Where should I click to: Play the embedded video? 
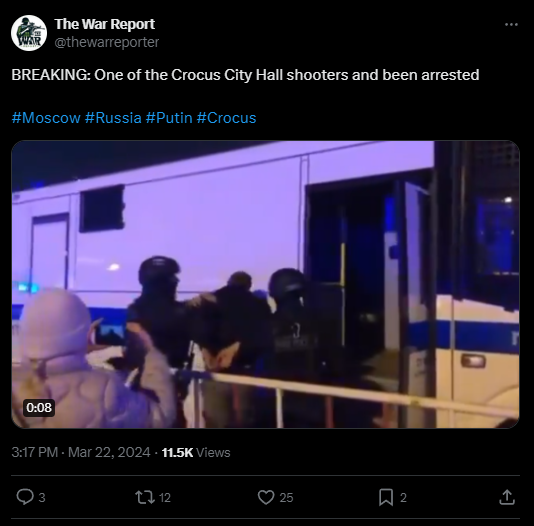pos(266,284)
